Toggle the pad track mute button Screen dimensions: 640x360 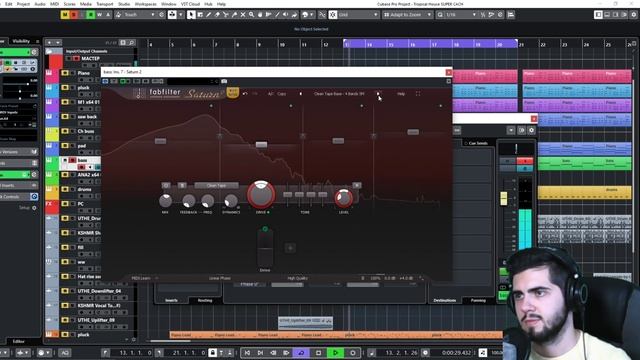65,146
